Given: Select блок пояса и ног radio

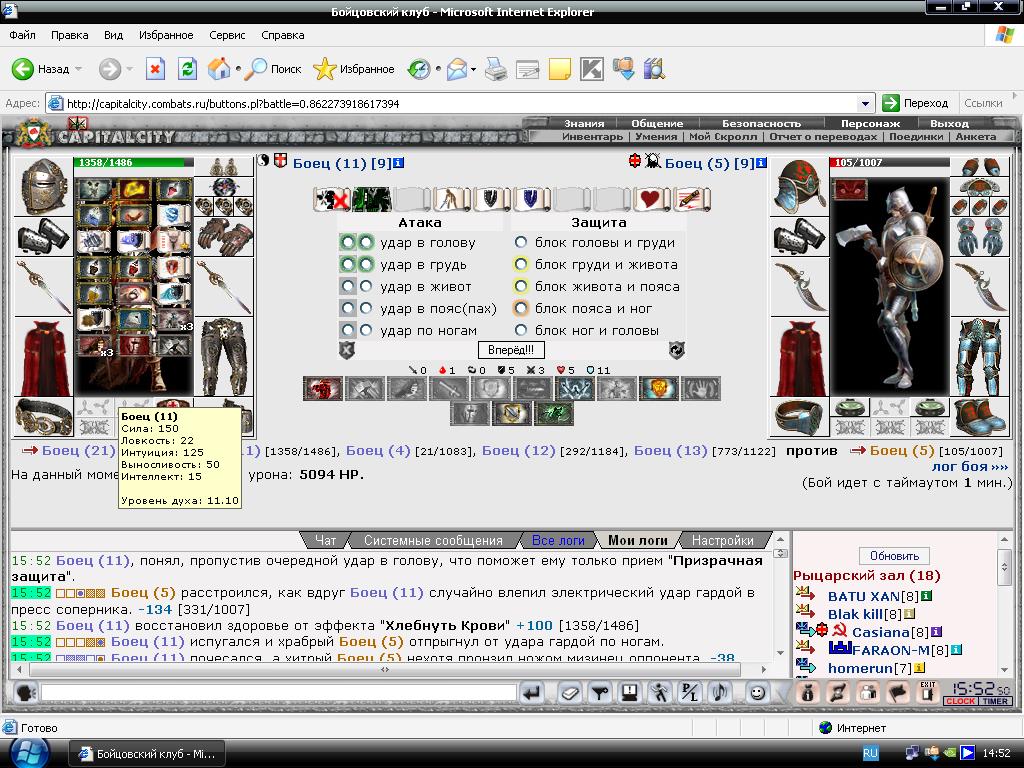Looking at the screenshot, I should pos(520,308).
